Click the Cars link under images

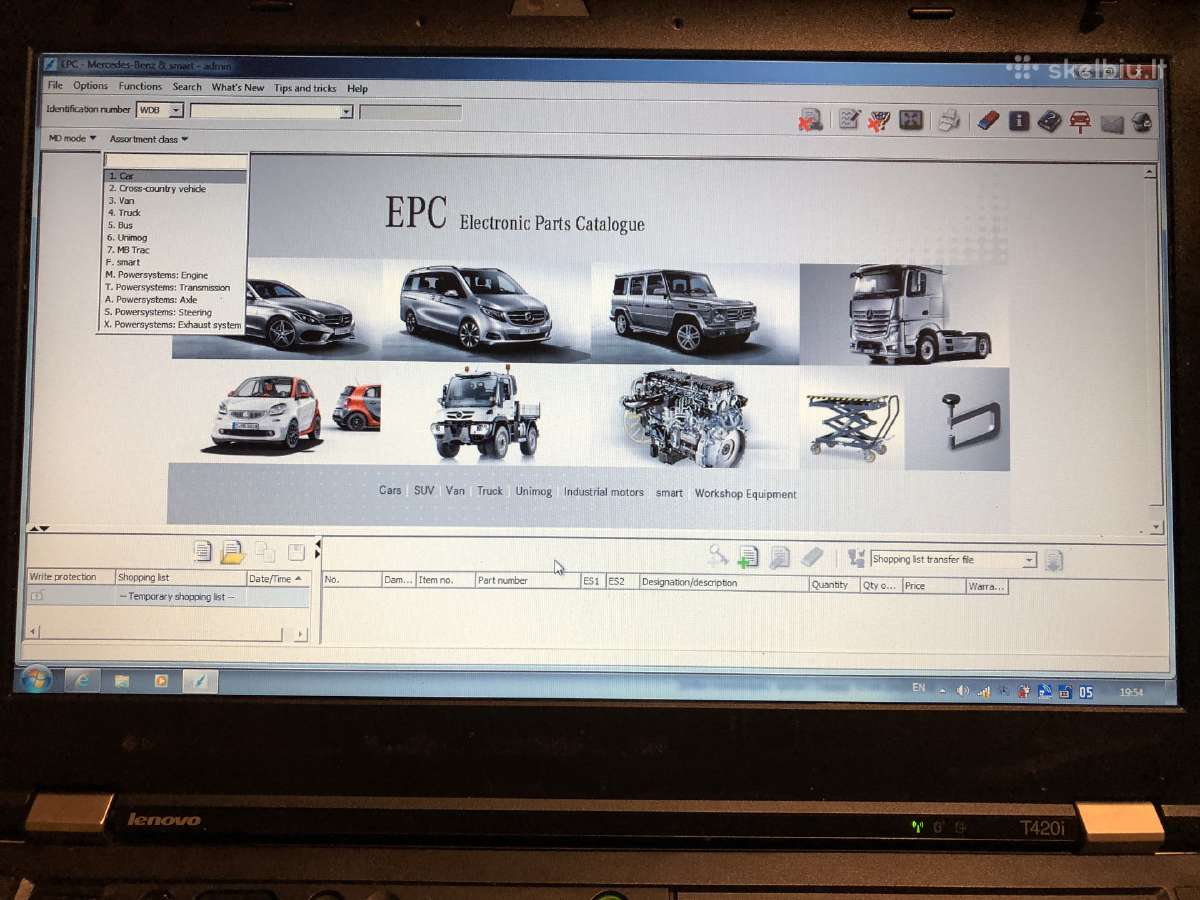point(390,490)
